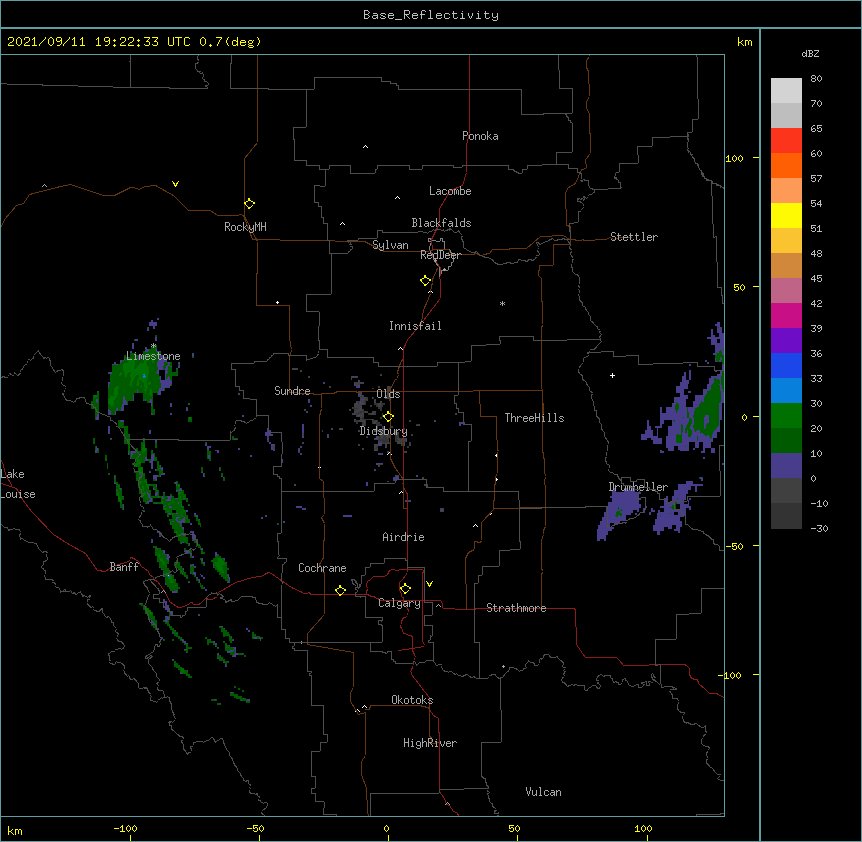This screenshot has width=862, height=842.
Task: Click the Okotoks map label
Action: click(x=412, y=700)
